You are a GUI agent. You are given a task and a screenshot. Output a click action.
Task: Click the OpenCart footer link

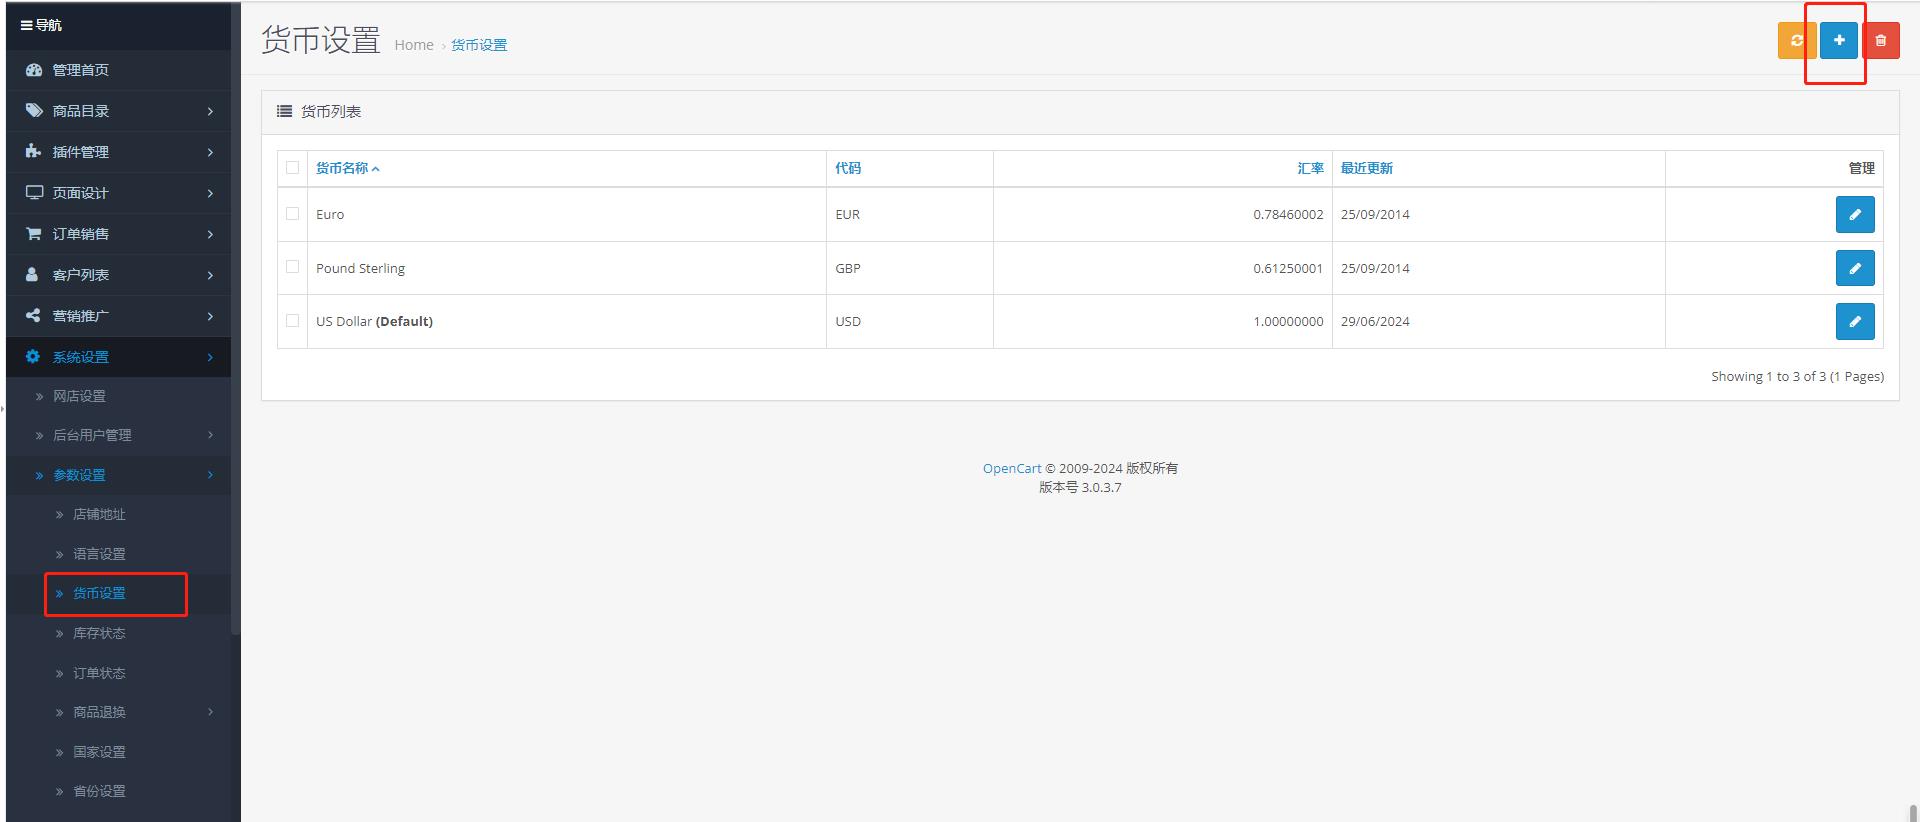(x=1011, y=468)
